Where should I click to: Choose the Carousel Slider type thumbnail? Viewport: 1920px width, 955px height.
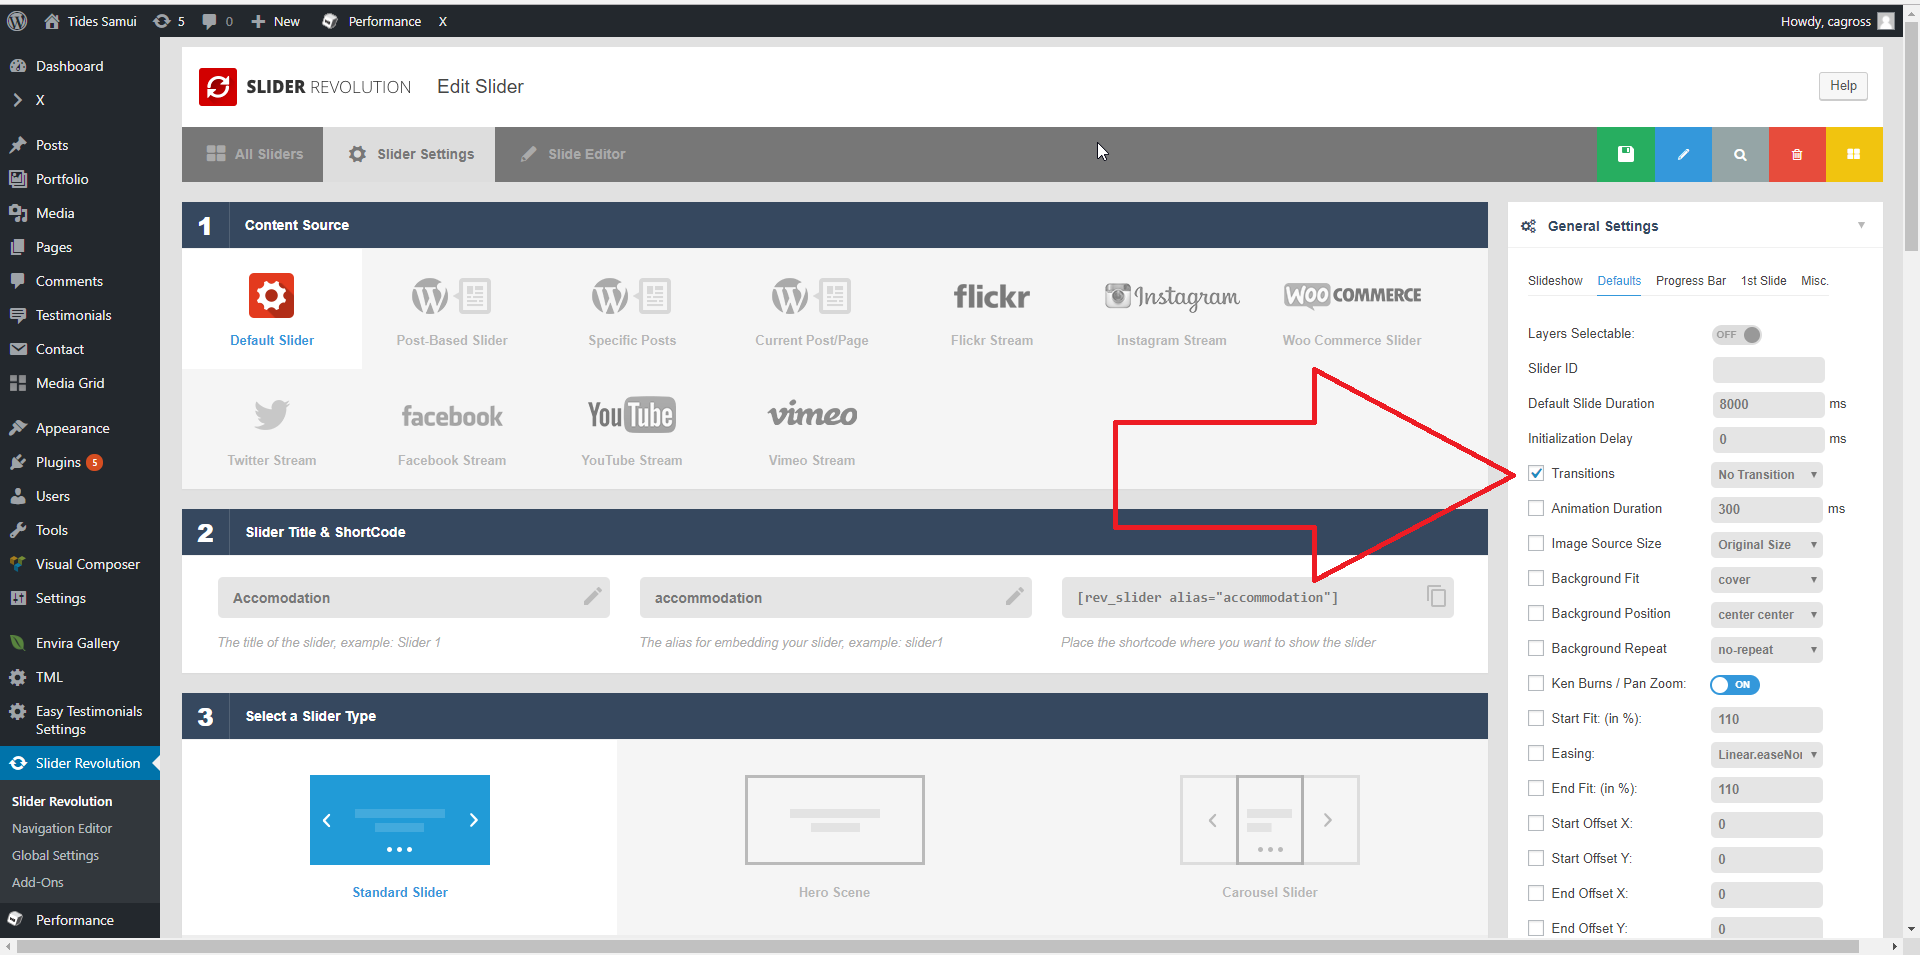[x=1270, y=820]
